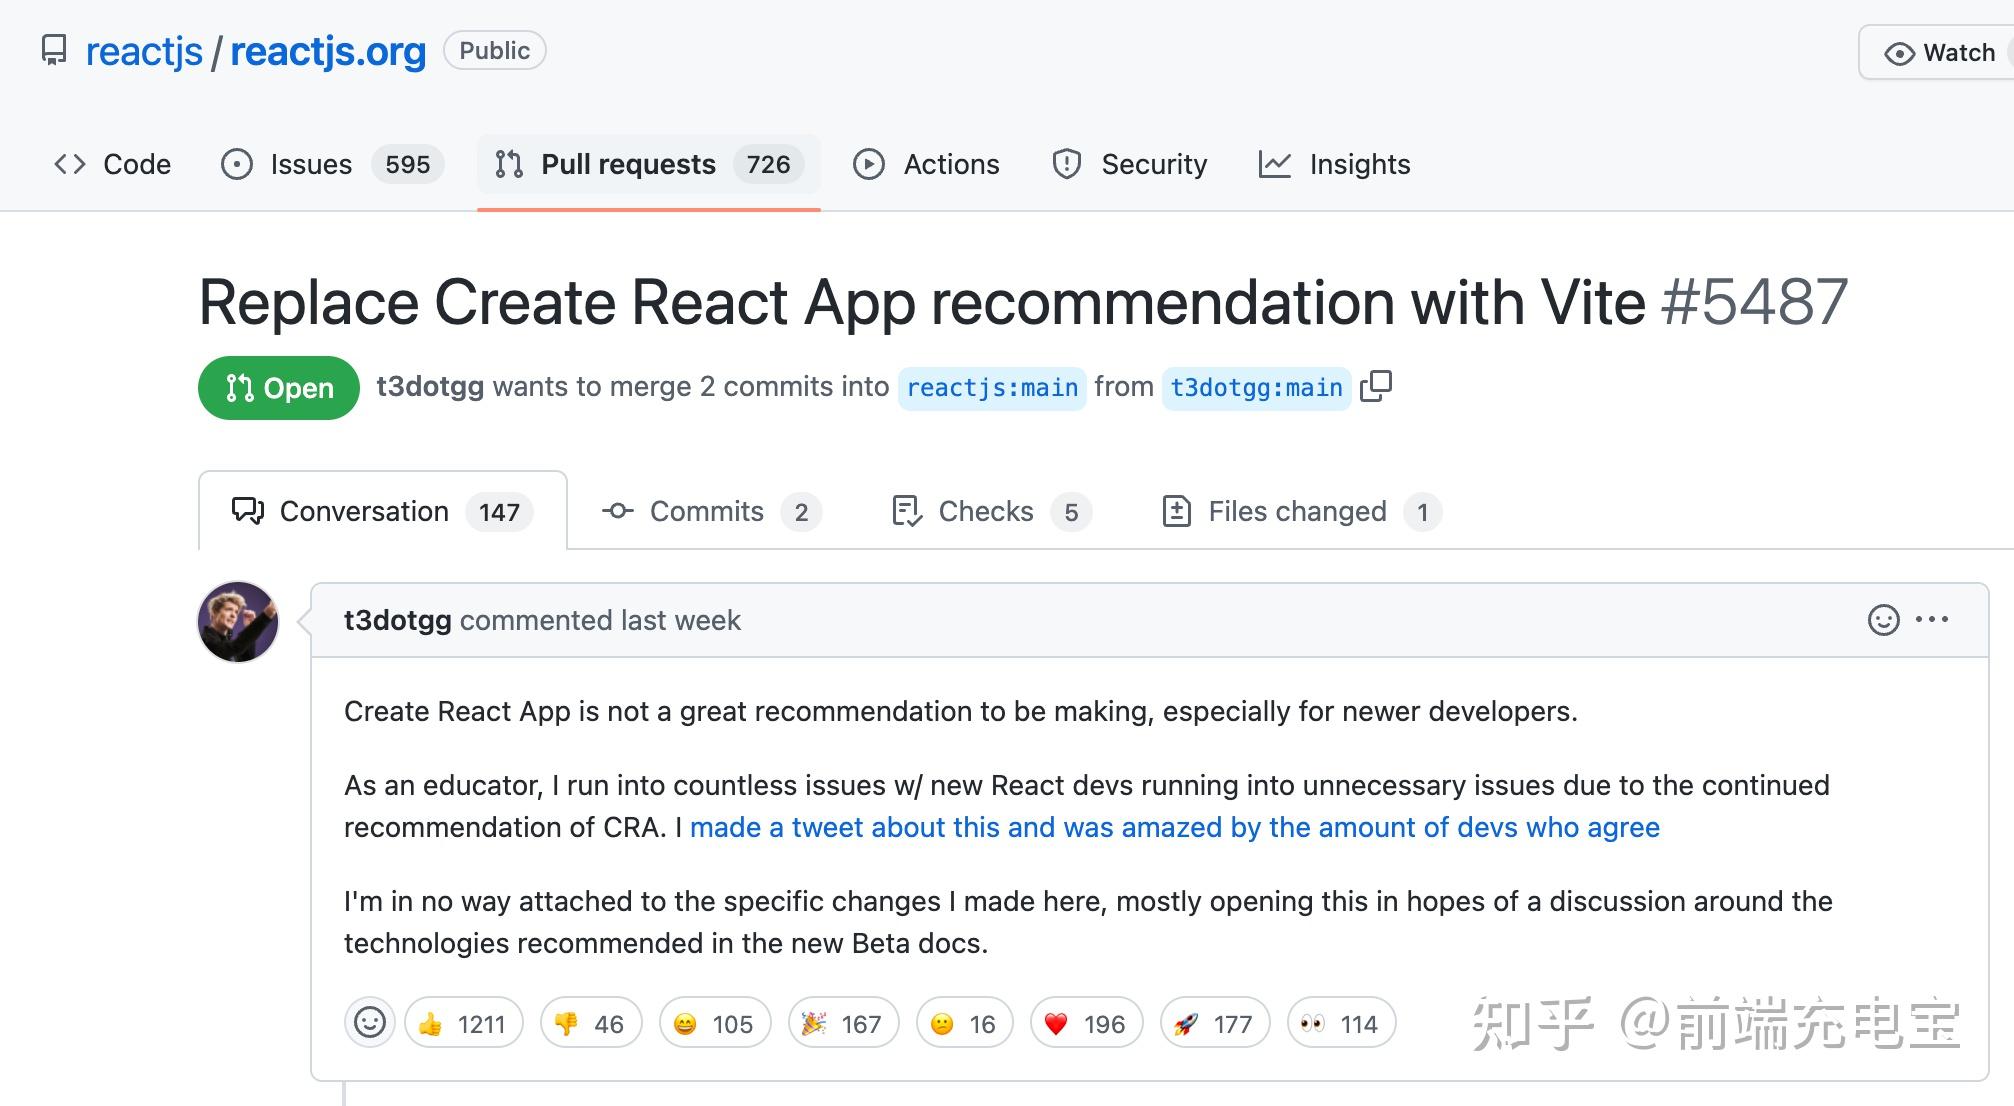Viewport: 2014px width, 1106px height.
Task: Click the Conversation speech-bubble icon
Action: (246, 511)
